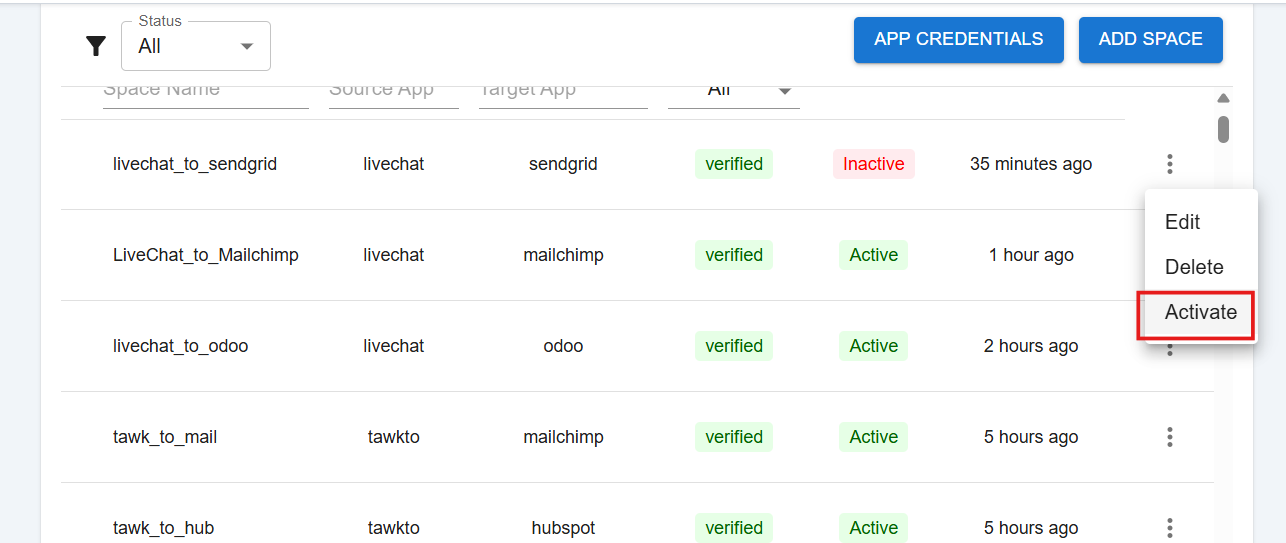Click the verified badge for tawk_to_hub
The height and width of the screenshot is (543, 1286).
pos(734,528)
